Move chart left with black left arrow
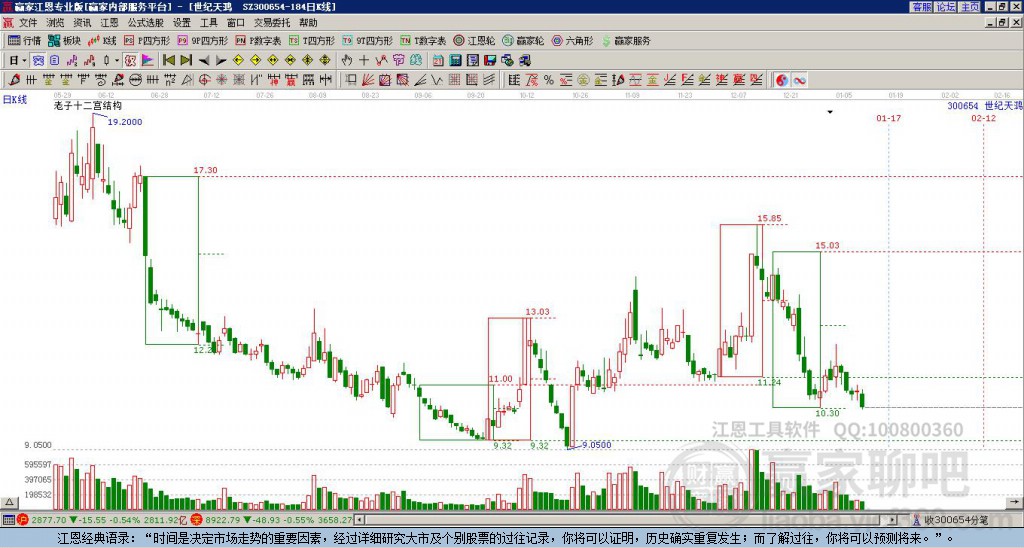The width and height of the screenshot is (1024, 548). 204,61
